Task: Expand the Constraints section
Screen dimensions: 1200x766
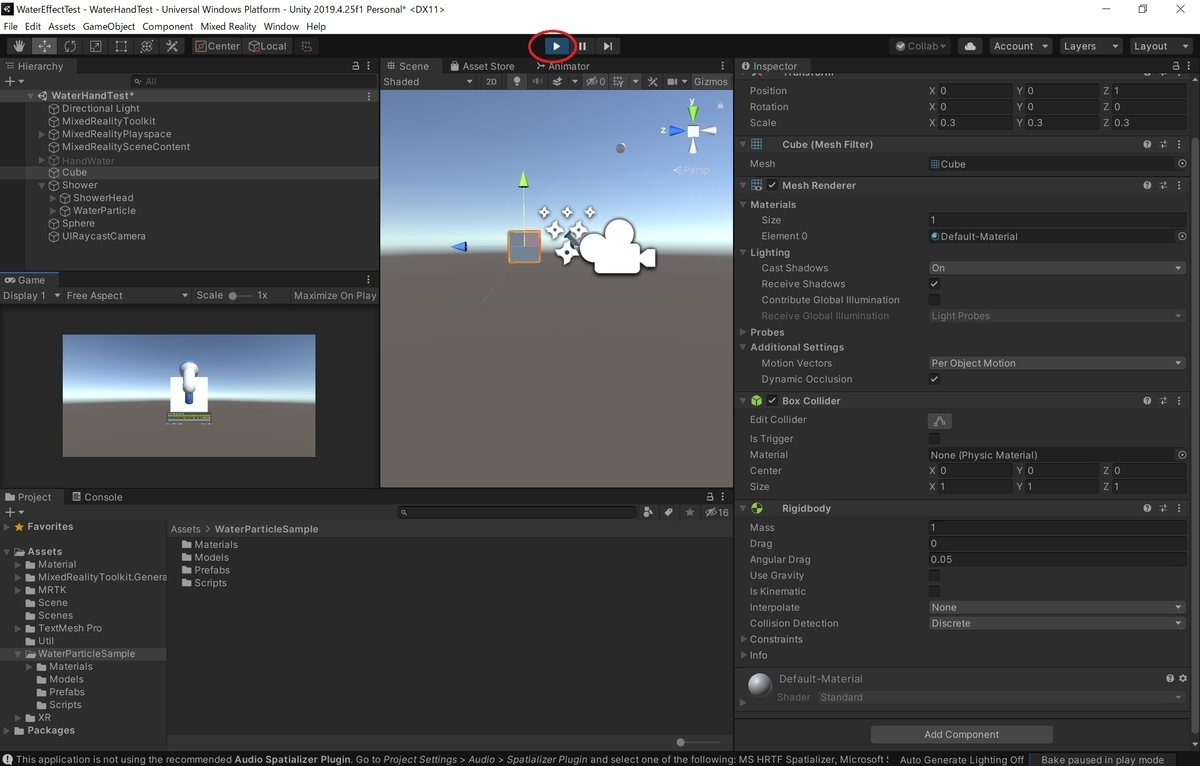Action: [743, 640]
